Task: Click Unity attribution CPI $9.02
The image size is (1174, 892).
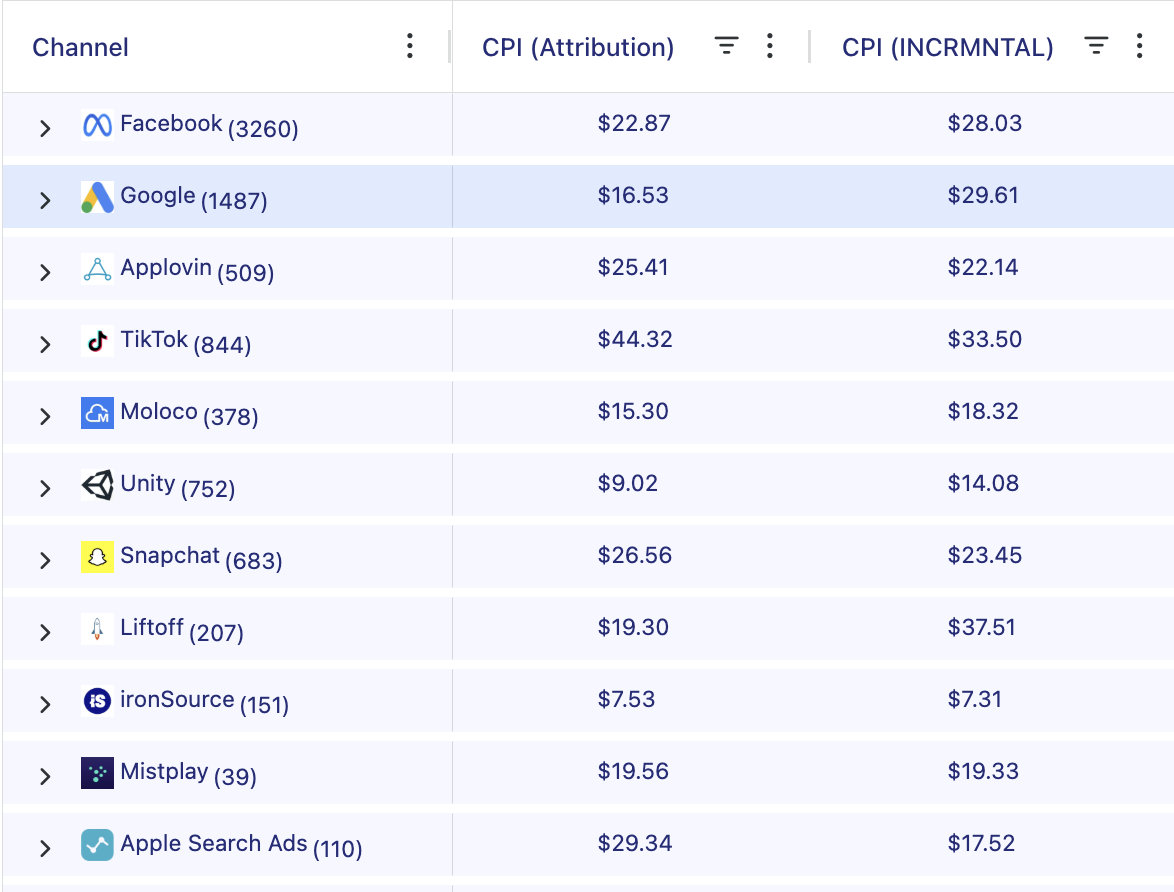Action: [627, 482]
